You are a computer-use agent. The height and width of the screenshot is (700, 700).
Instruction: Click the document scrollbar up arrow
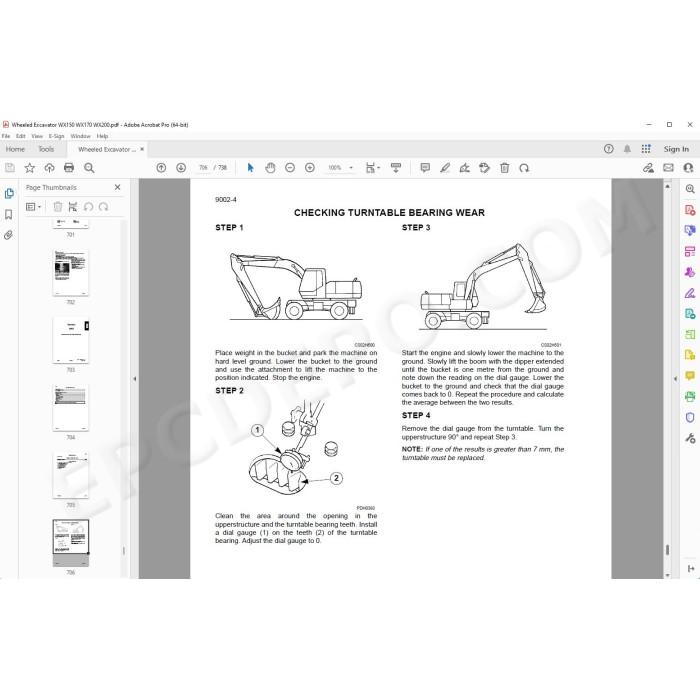pos(667,186)
